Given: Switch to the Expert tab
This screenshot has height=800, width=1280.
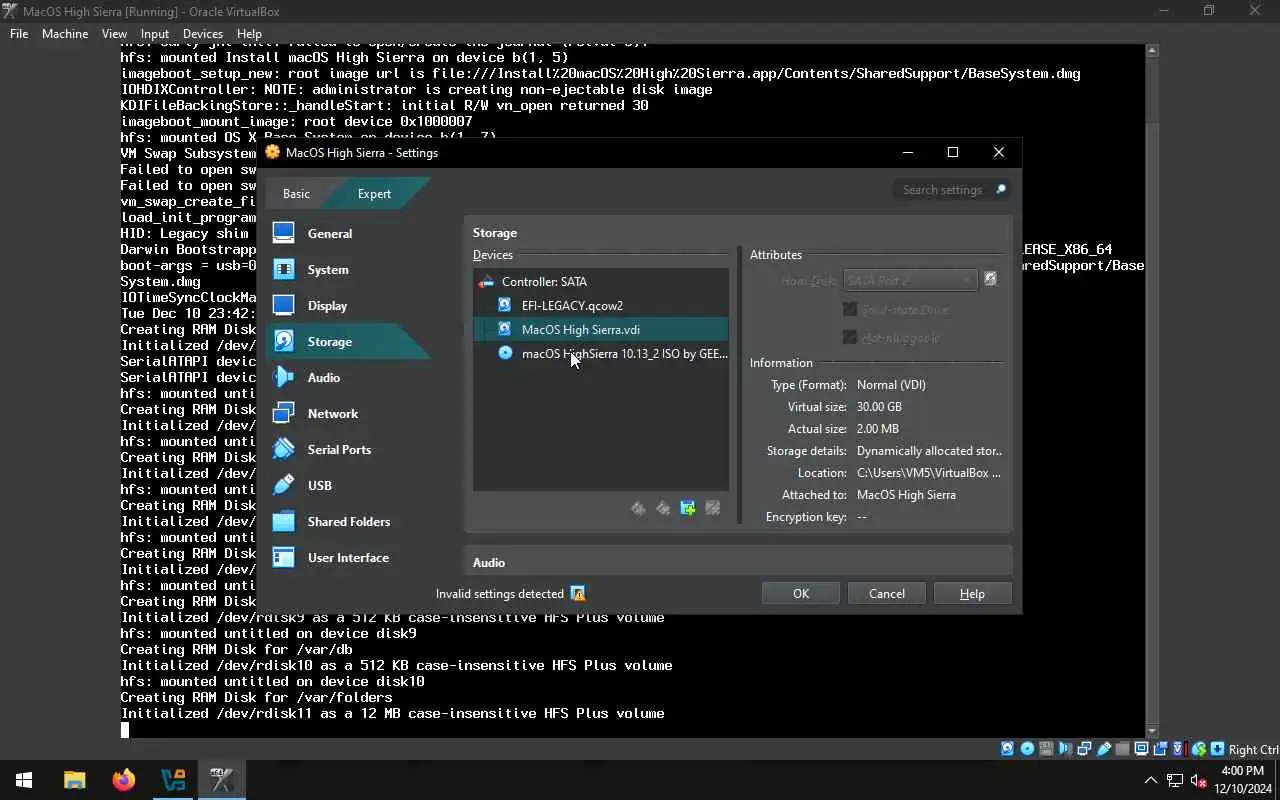Looking at the screenshot, I should tap(374, 194).
